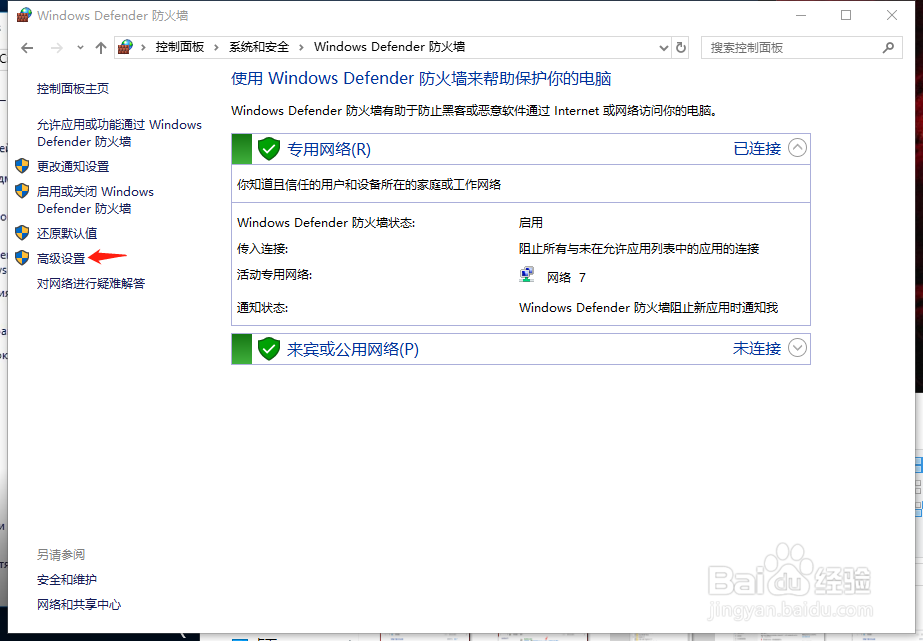923x641 pixels.
Task: Click the shield icon beside 启用或关闭
Action: [x=22, y=191]
